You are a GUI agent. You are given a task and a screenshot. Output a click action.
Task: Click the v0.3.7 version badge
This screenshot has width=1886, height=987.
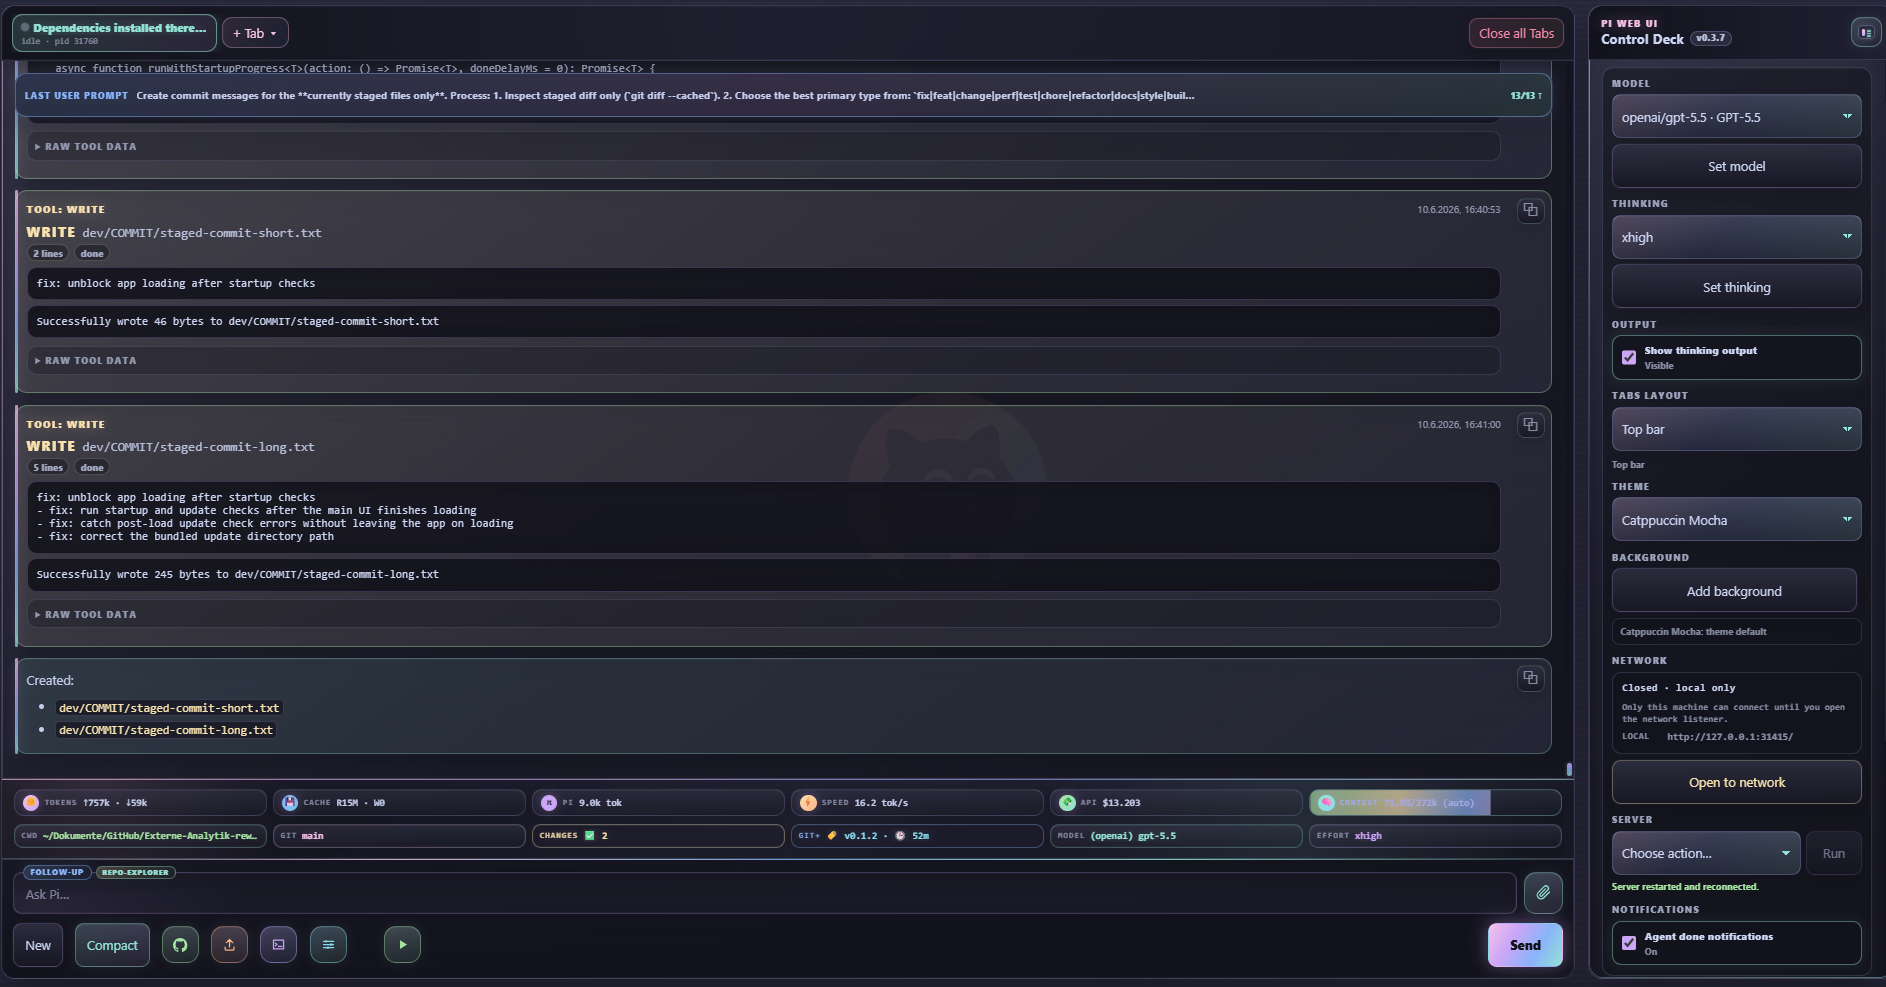(1711, 39)
